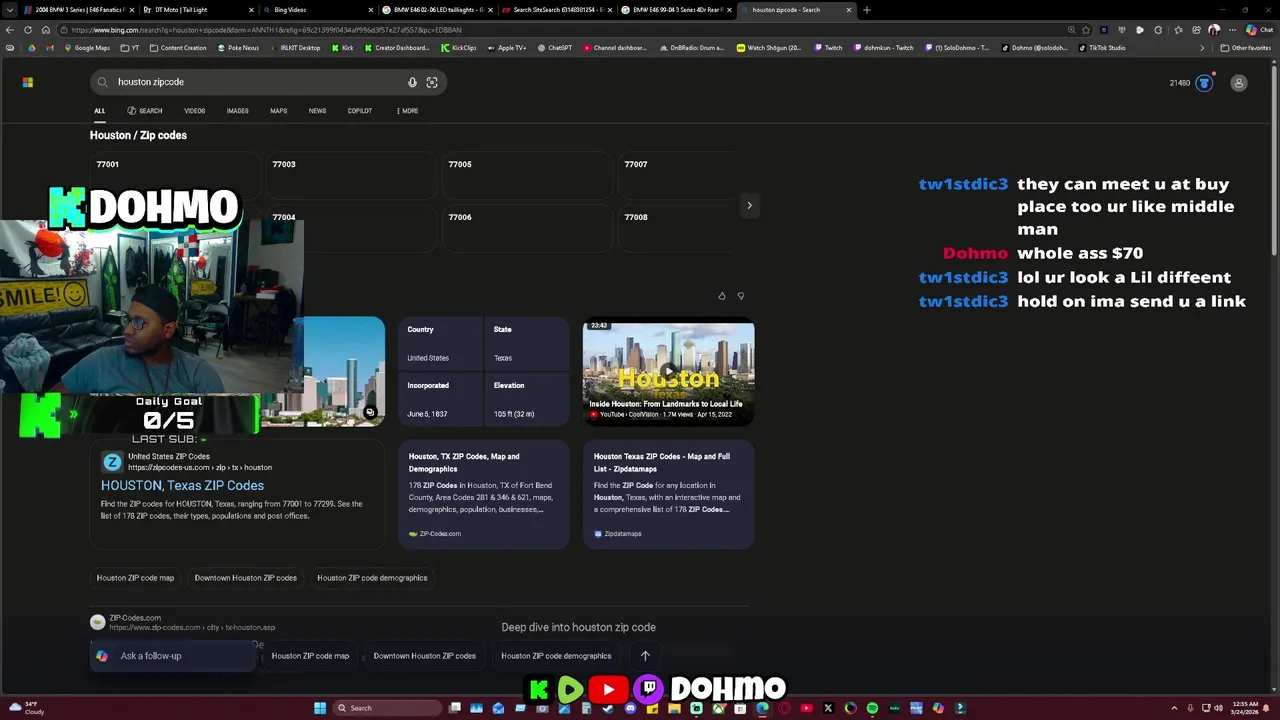Open Microsoft Rewards medal icon

1204,83
